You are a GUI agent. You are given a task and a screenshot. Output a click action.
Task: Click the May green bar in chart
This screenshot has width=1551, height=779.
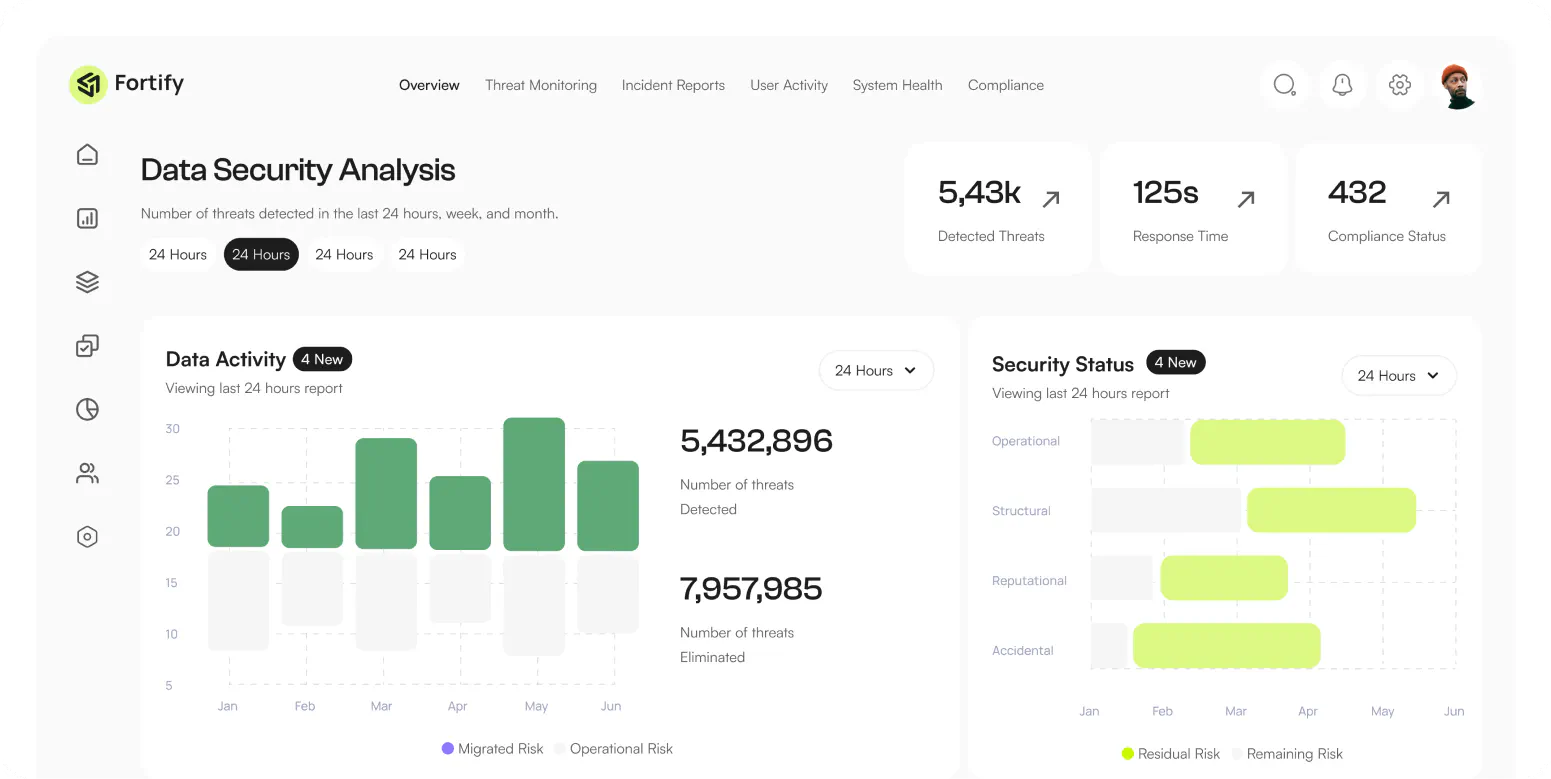pos(534,484)
